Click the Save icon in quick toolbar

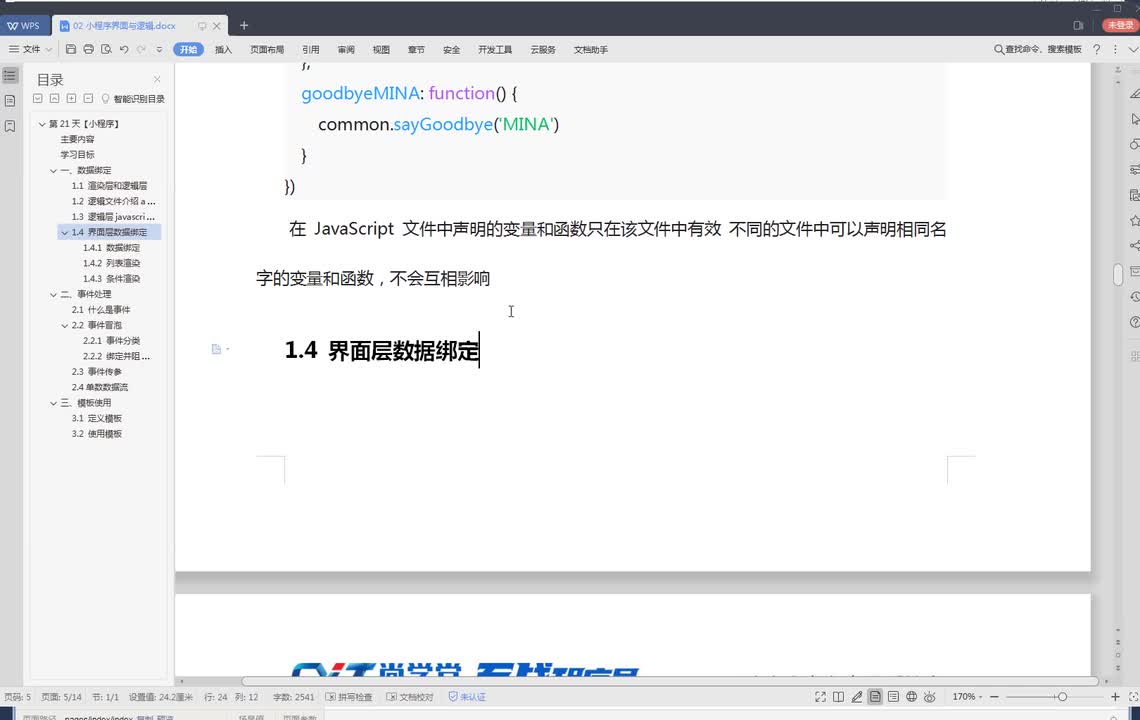pos(71,49)
